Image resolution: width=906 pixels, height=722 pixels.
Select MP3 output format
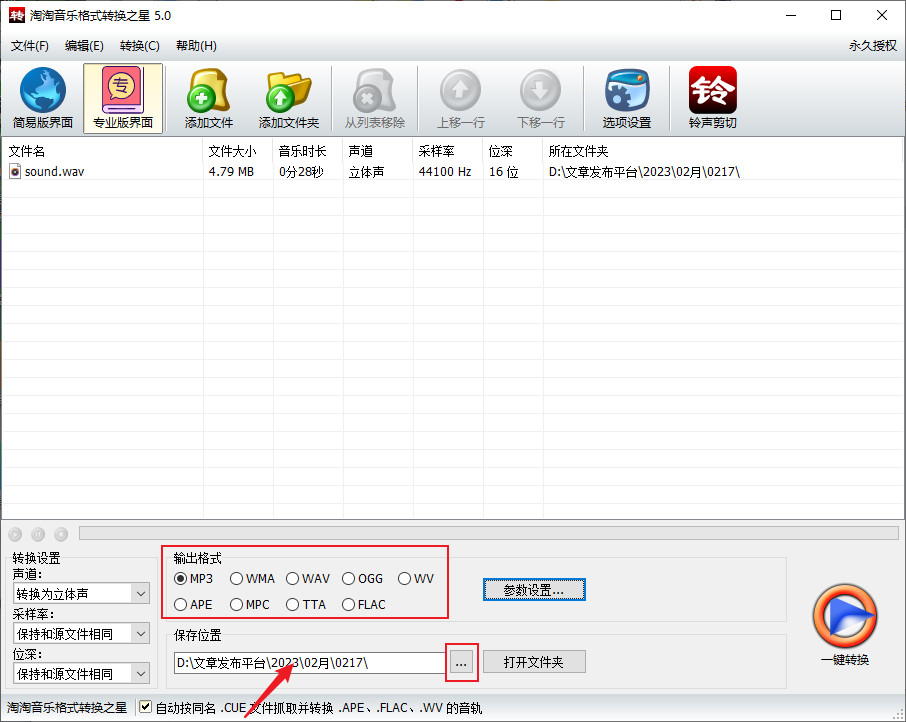coord(194,578)
